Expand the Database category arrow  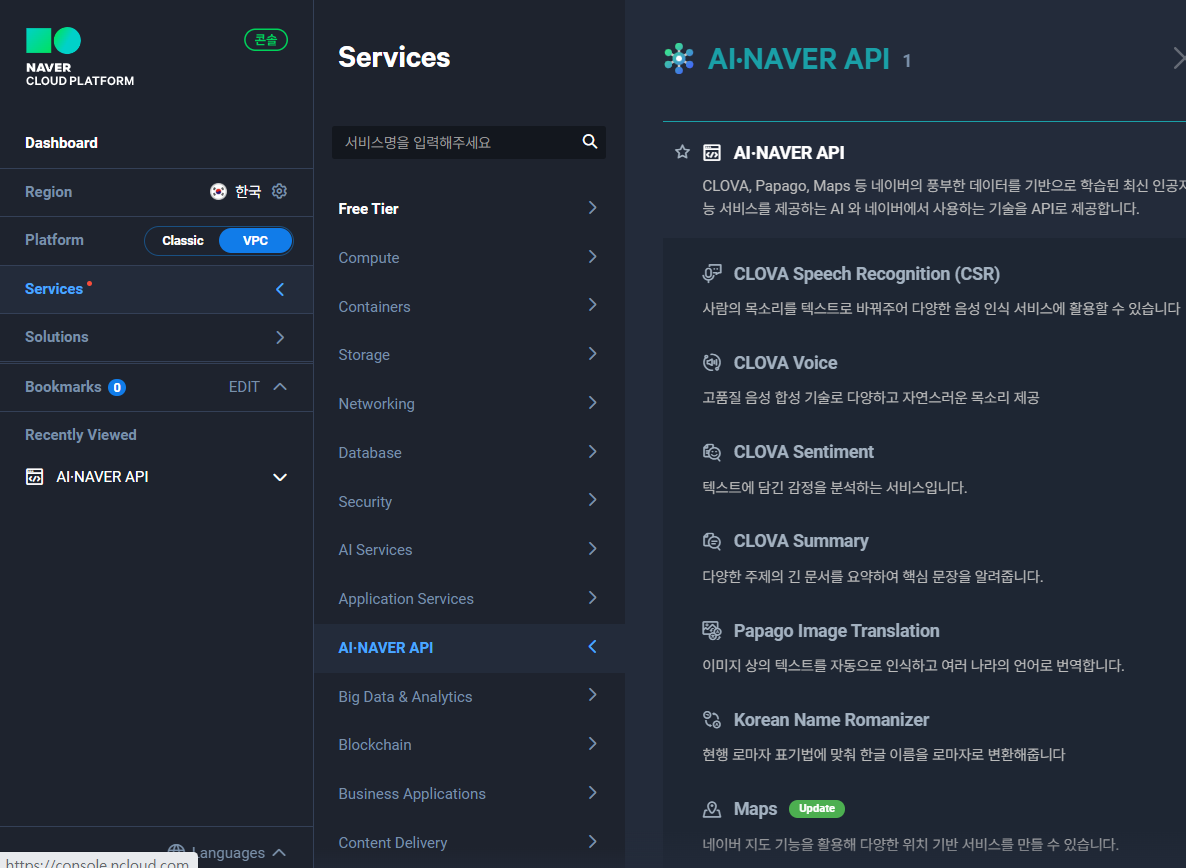592,451
